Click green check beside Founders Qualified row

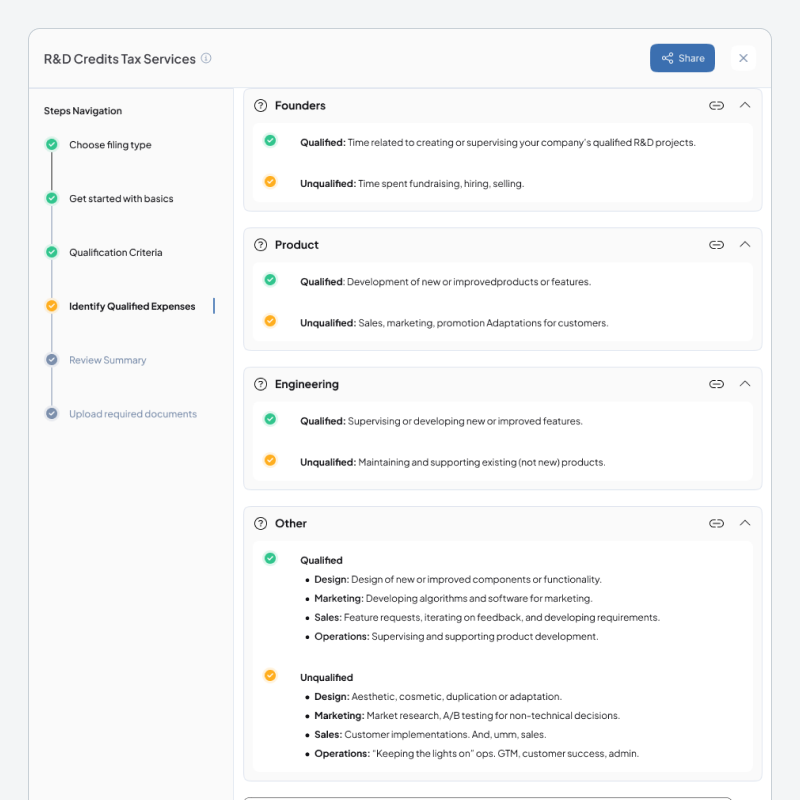click(x=270, y=140)
